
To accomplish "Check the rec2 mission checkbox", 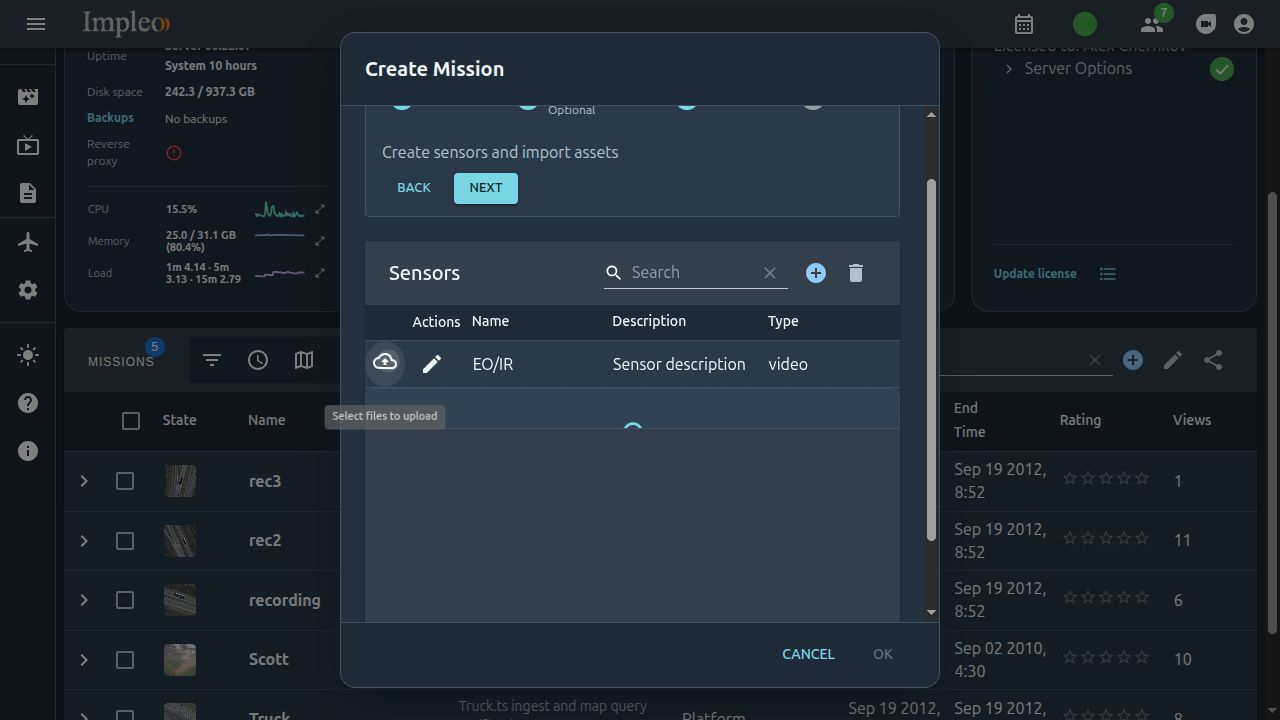I will click(125, 541).
